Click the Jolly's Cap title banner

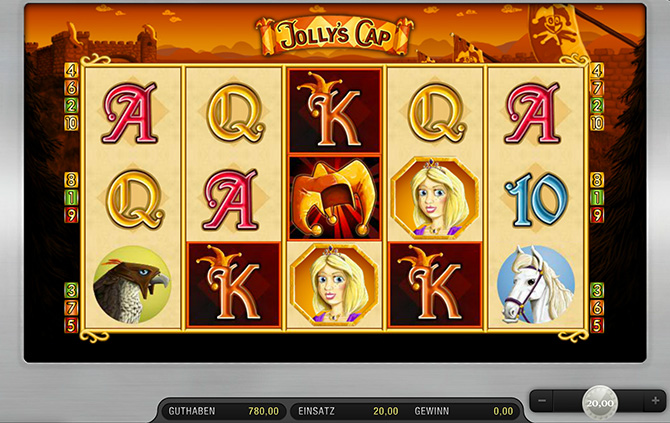tap(335, 35)
